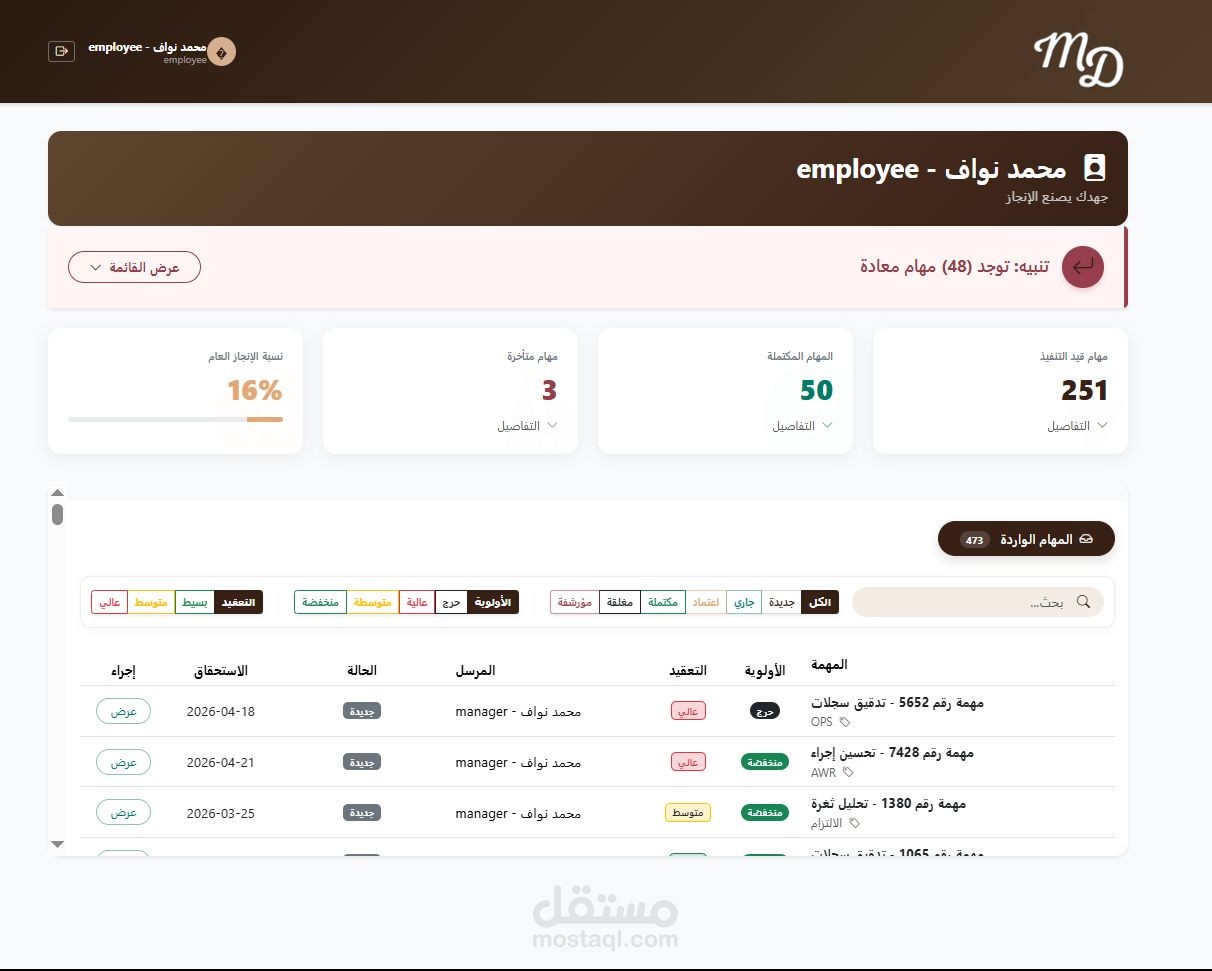Click the 16% completion value
Viewport: 1212px width, 971px height.
pyautogui.click(x=254, y=390)
